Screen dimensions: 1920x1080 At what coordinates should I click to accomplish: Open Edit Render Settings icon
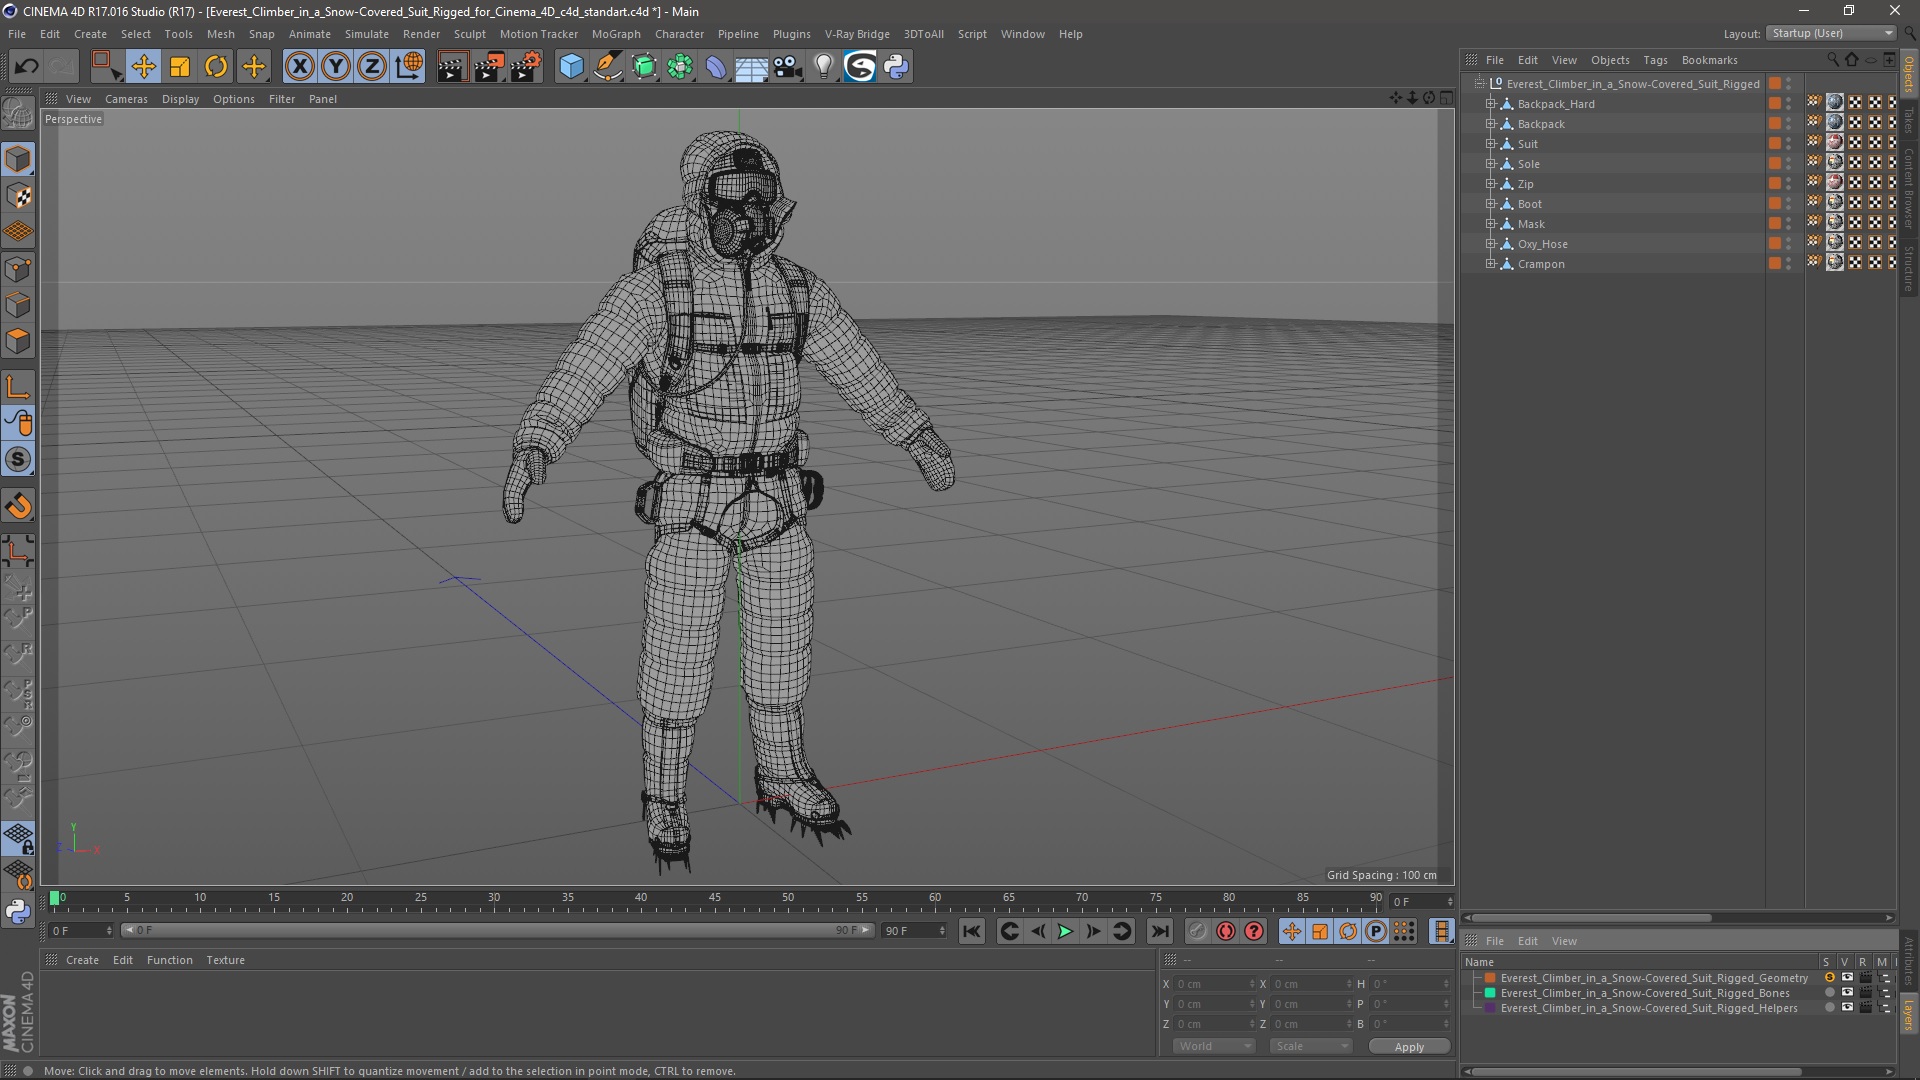coord(526,67)
